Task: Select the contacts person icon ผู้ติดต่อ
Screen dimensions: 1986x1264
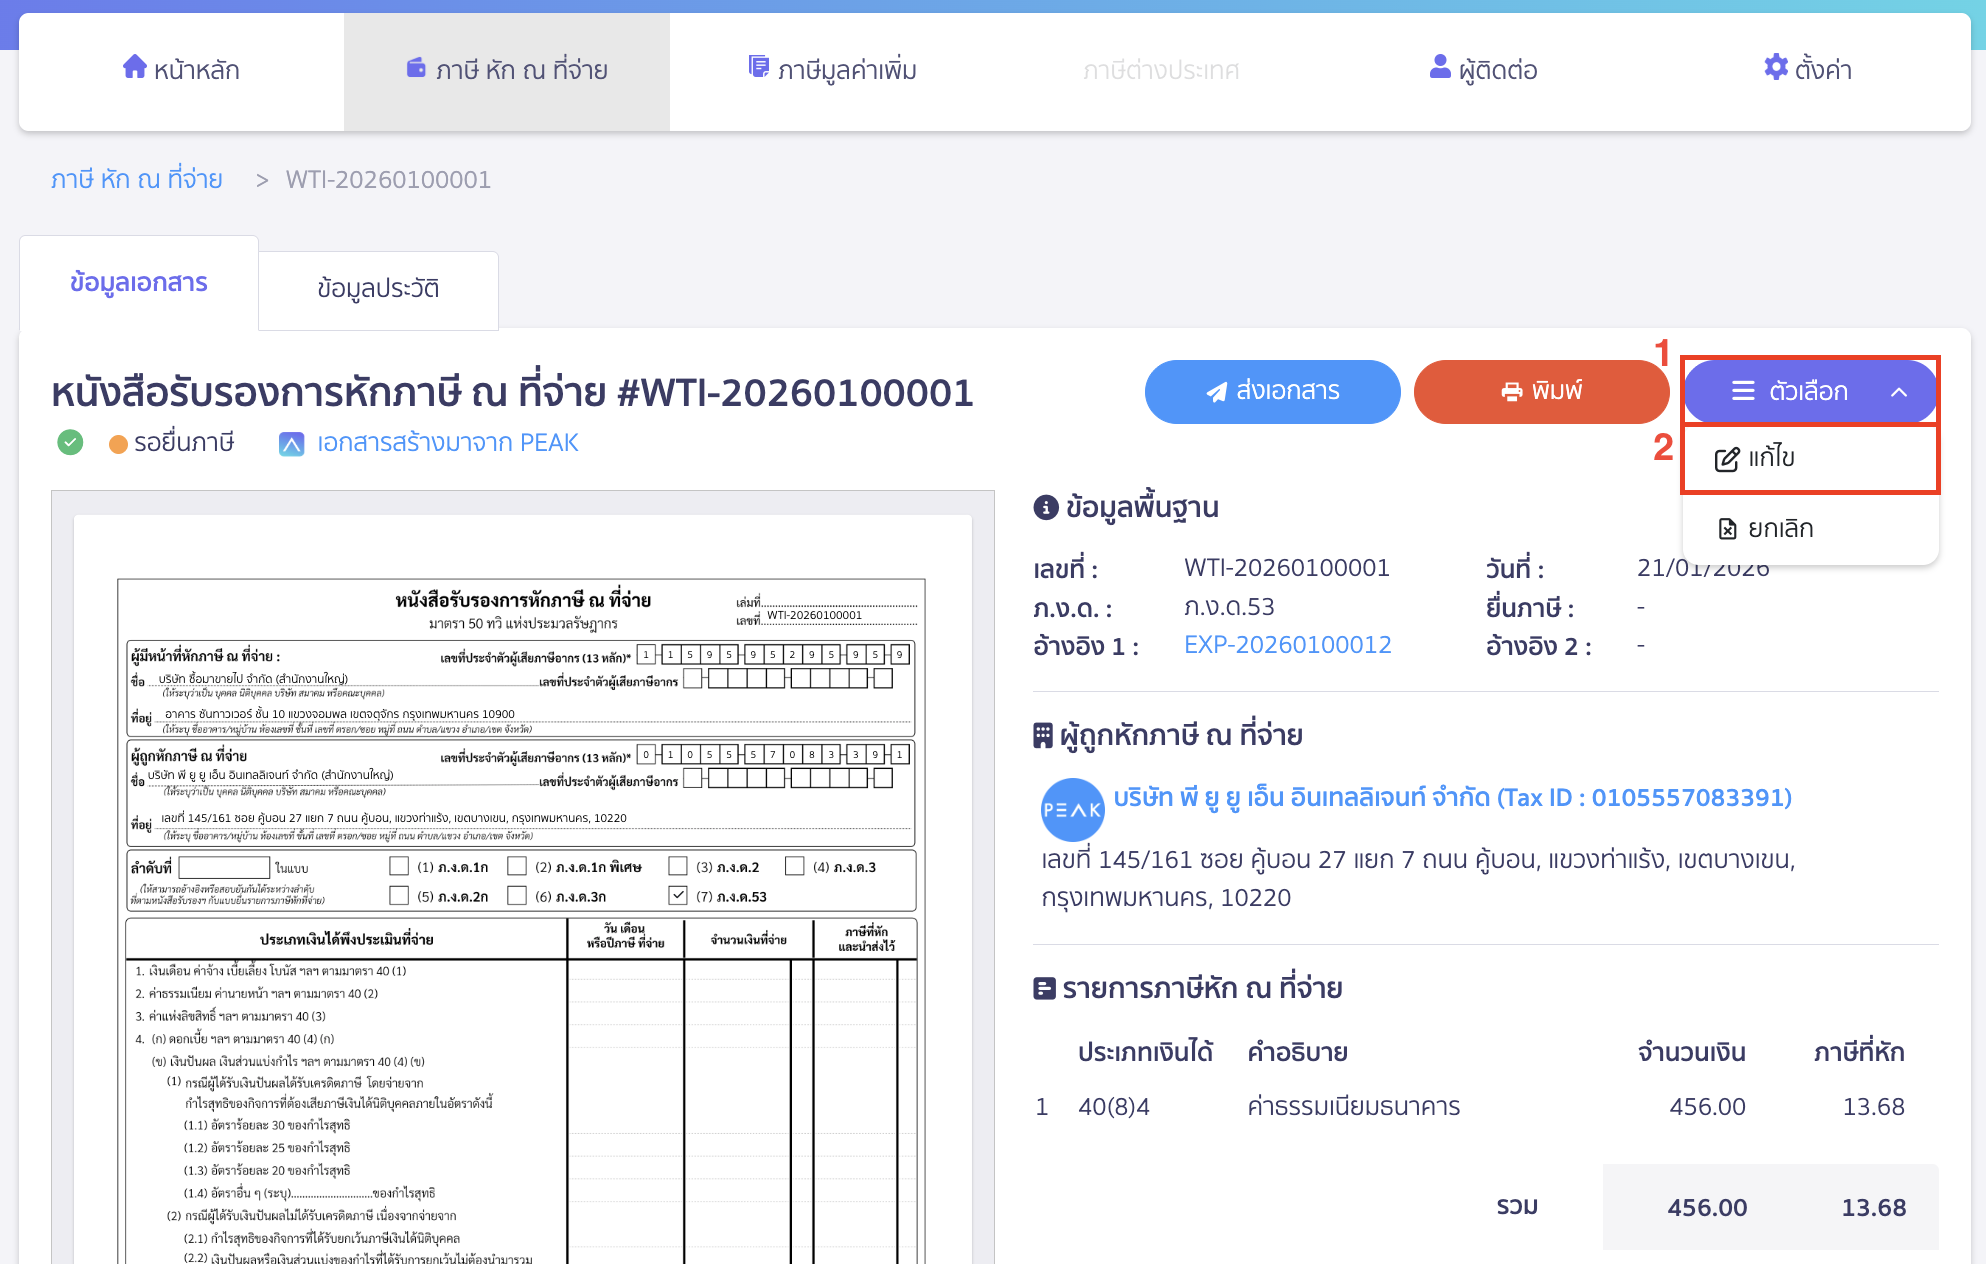Action: pos(1438,68)
